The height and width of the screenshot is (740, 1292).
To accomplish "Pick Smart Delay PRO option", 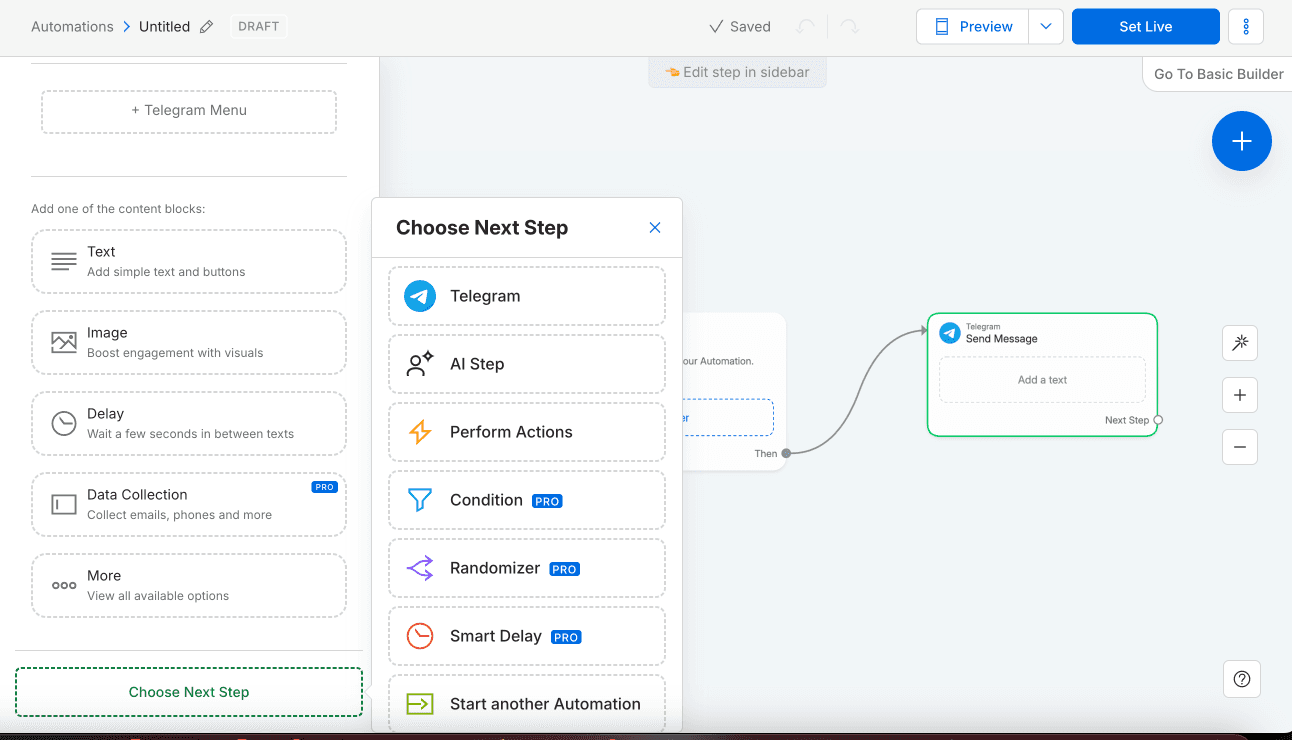I will tap(527, 636).
